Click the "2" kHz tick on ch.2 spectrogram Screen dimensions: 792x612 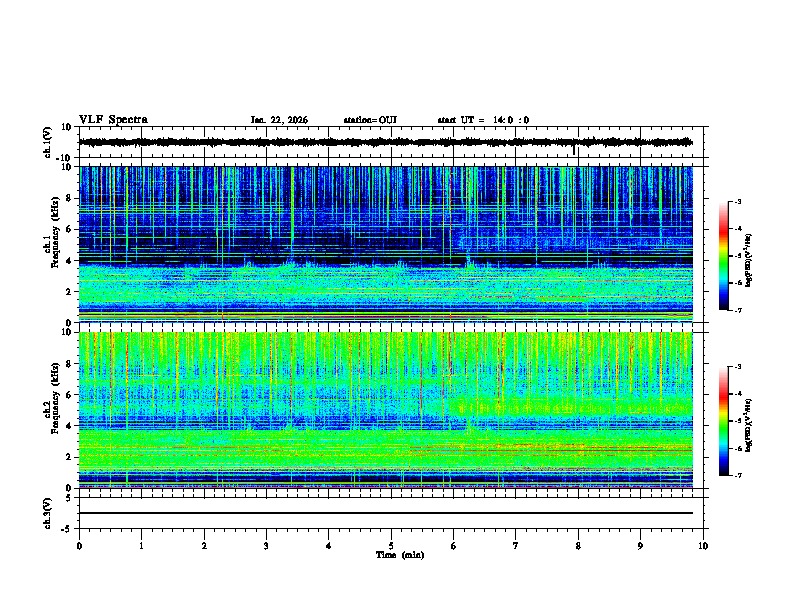click(x=69, y=457)
